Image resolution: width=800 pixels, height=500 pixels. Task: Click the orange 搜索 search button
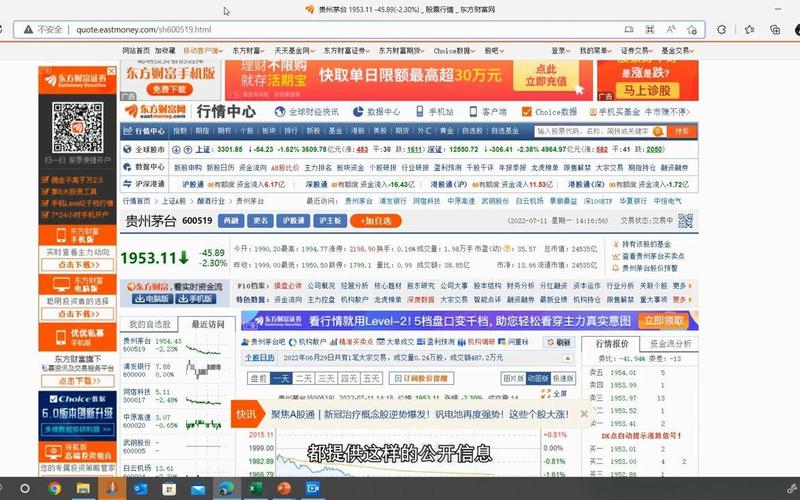point(682,131)
